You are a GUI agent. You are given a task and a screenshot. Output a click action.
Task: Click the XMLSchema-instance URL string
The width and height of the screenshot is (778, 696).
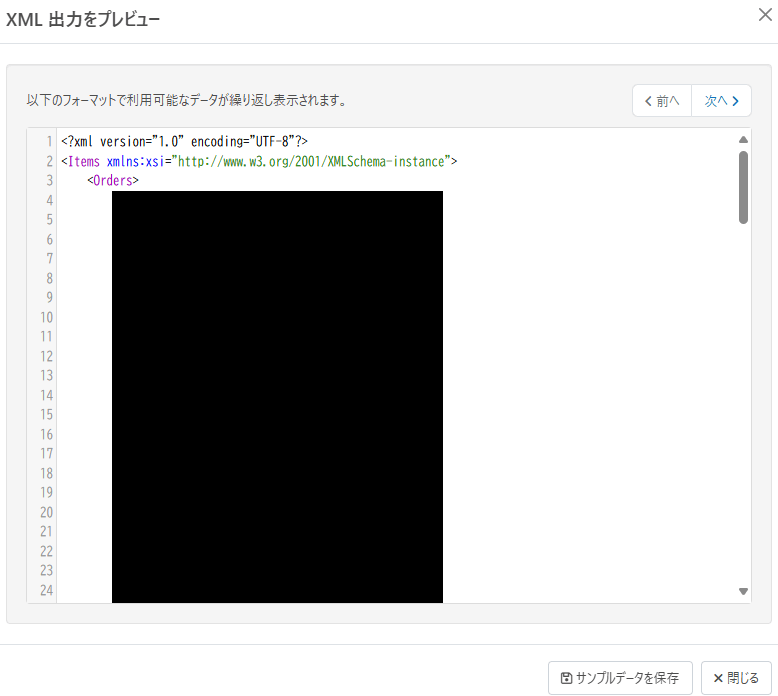point(311,162)
